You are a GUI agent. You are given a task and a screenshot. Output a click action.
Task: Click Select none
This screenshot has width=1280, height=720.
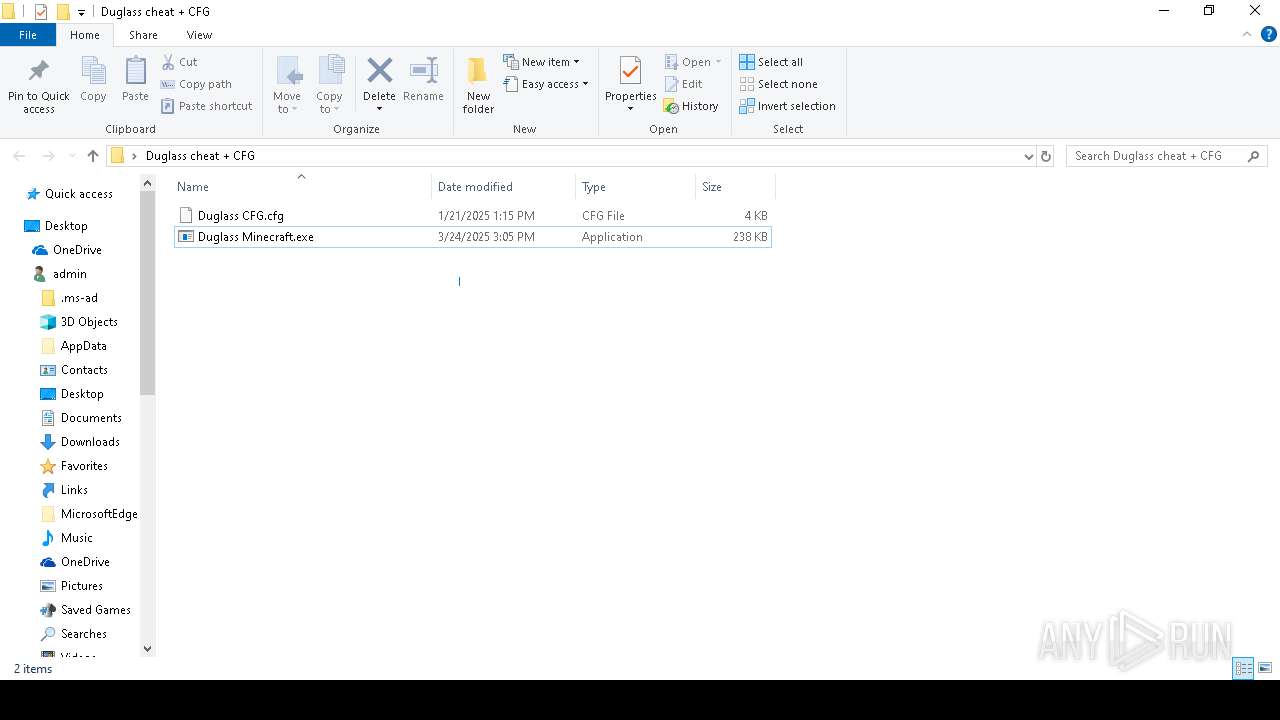coord(778,84)
